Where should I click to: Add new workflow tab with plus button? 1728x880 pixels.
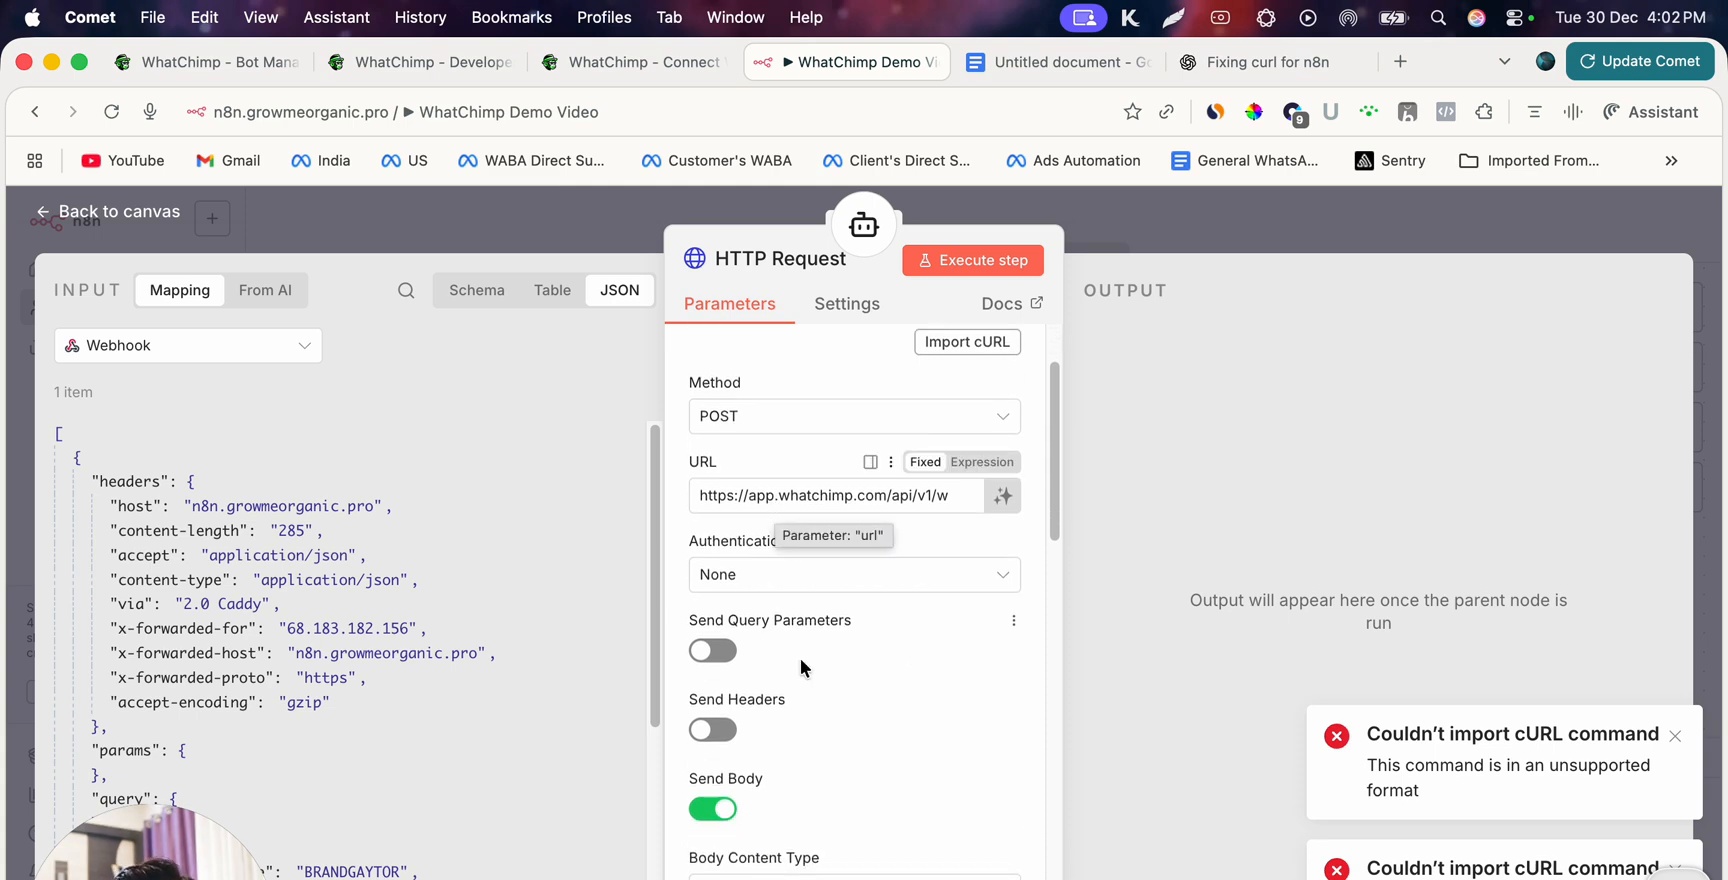click(212, 218)
